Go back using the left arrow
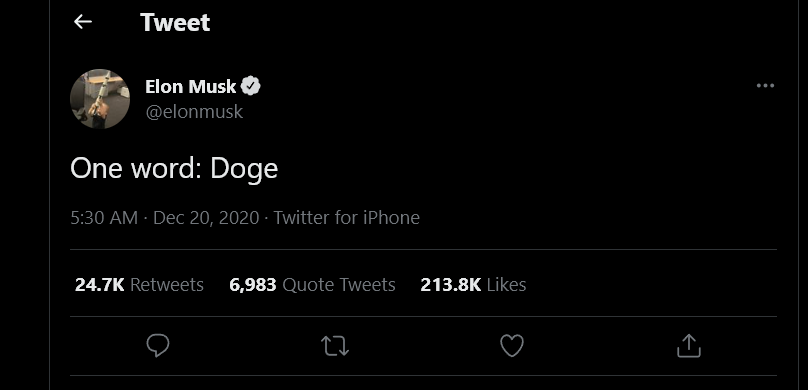Viewport: 808px width, 390px height. [x=82, y=22]
